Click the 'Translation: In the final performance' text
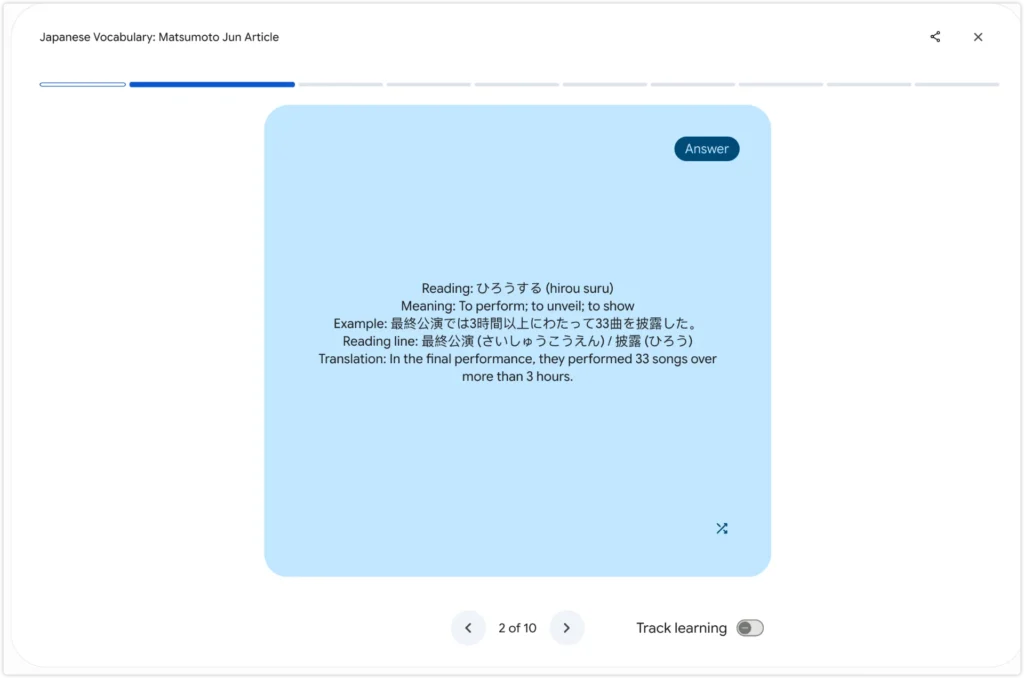 (x=517, y=368)
